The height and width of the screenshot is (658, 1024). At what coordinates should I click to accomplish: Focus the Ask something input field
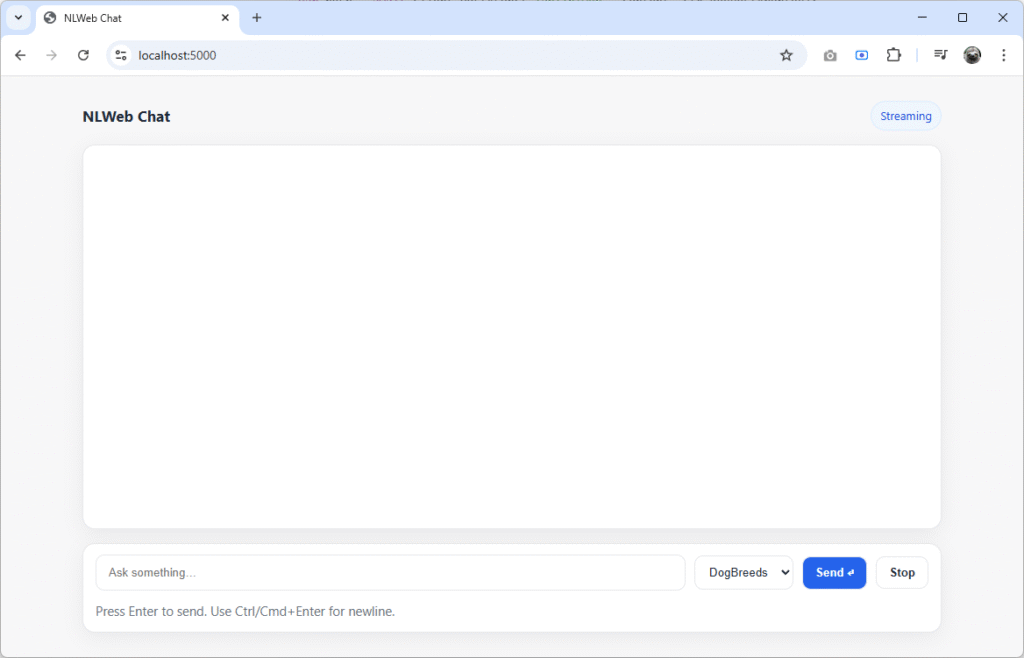[x=390, y=572]
